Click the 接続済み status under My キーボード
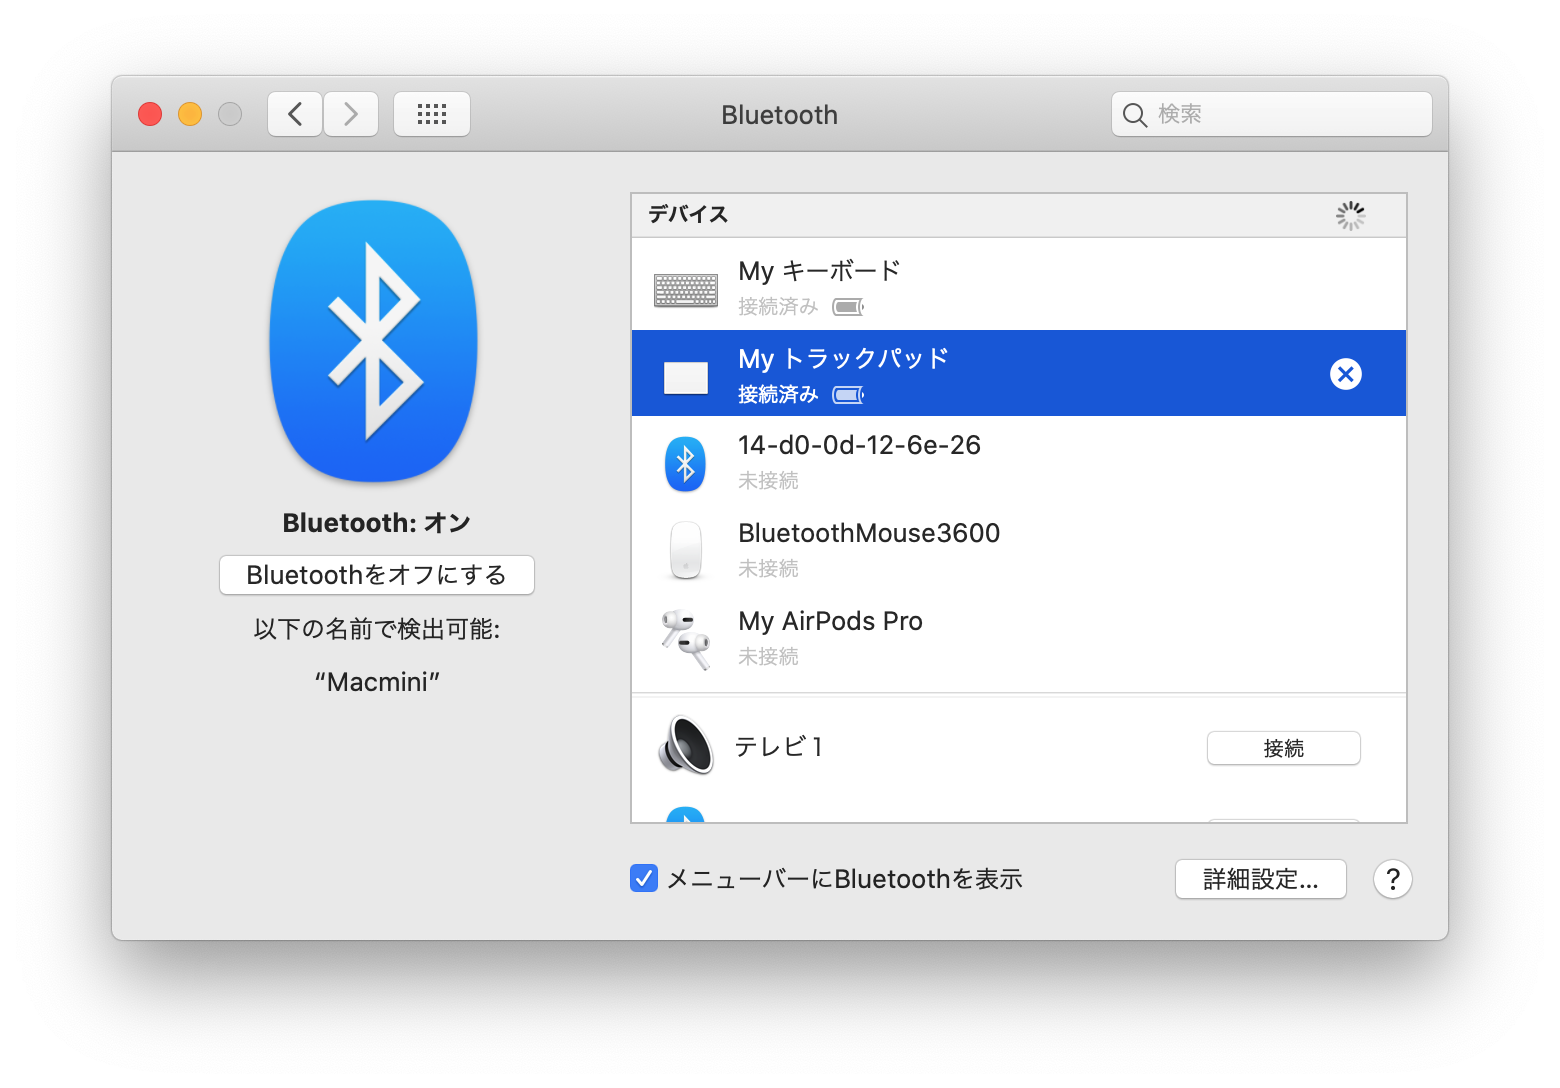Screen dimensions: 1560x1088 coord(778,307)
